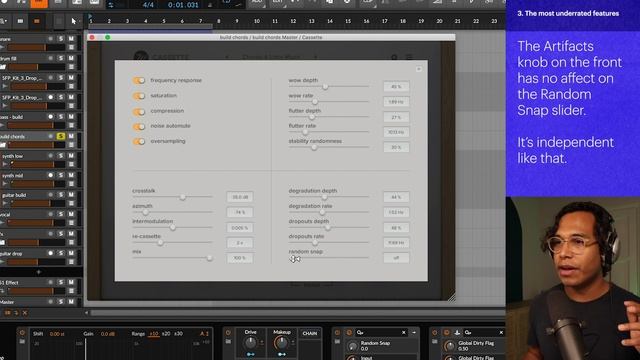Arm record on the bass - build track
Image resolution: width=640 pixels, height=360 pixels.
click(51, 117)
